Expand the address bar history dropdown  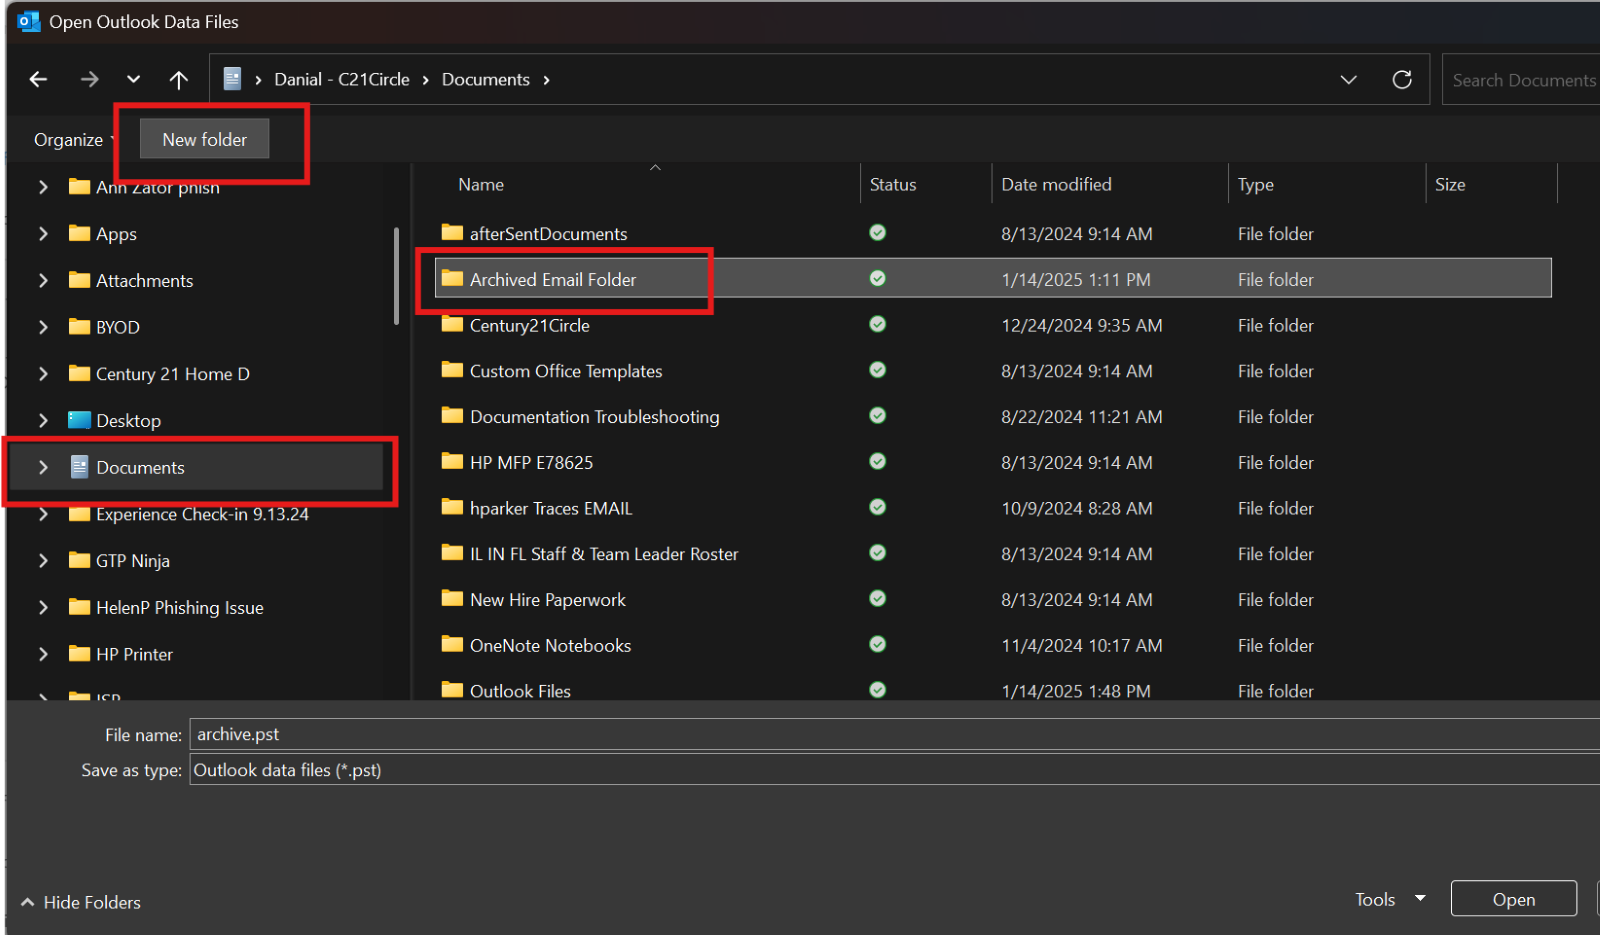point(1348,80)
